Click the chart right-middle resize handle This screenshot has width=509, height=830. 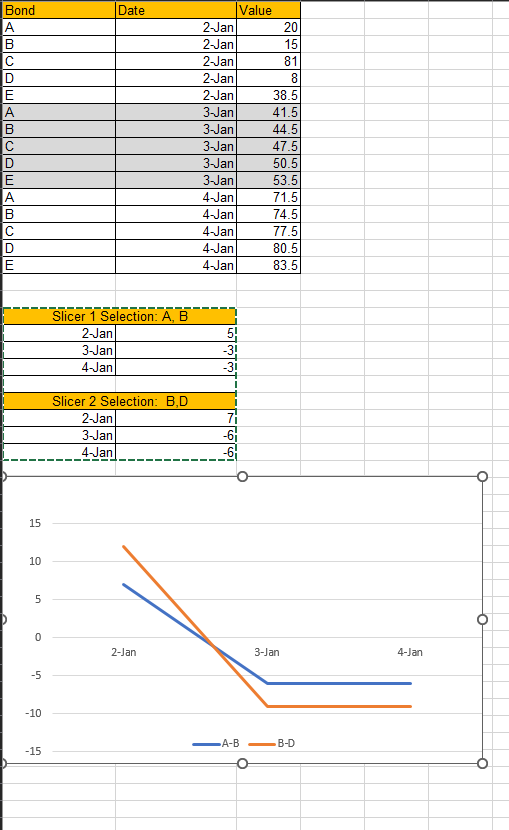point(482,619)
